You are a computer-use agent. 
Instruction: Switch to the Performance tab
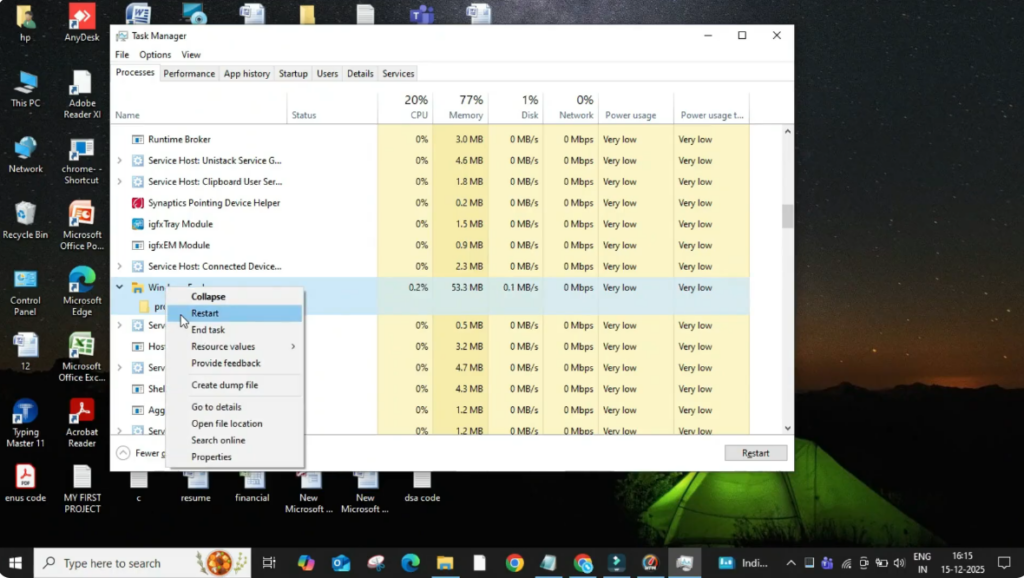pyautogui.click(x=189, y=73)
